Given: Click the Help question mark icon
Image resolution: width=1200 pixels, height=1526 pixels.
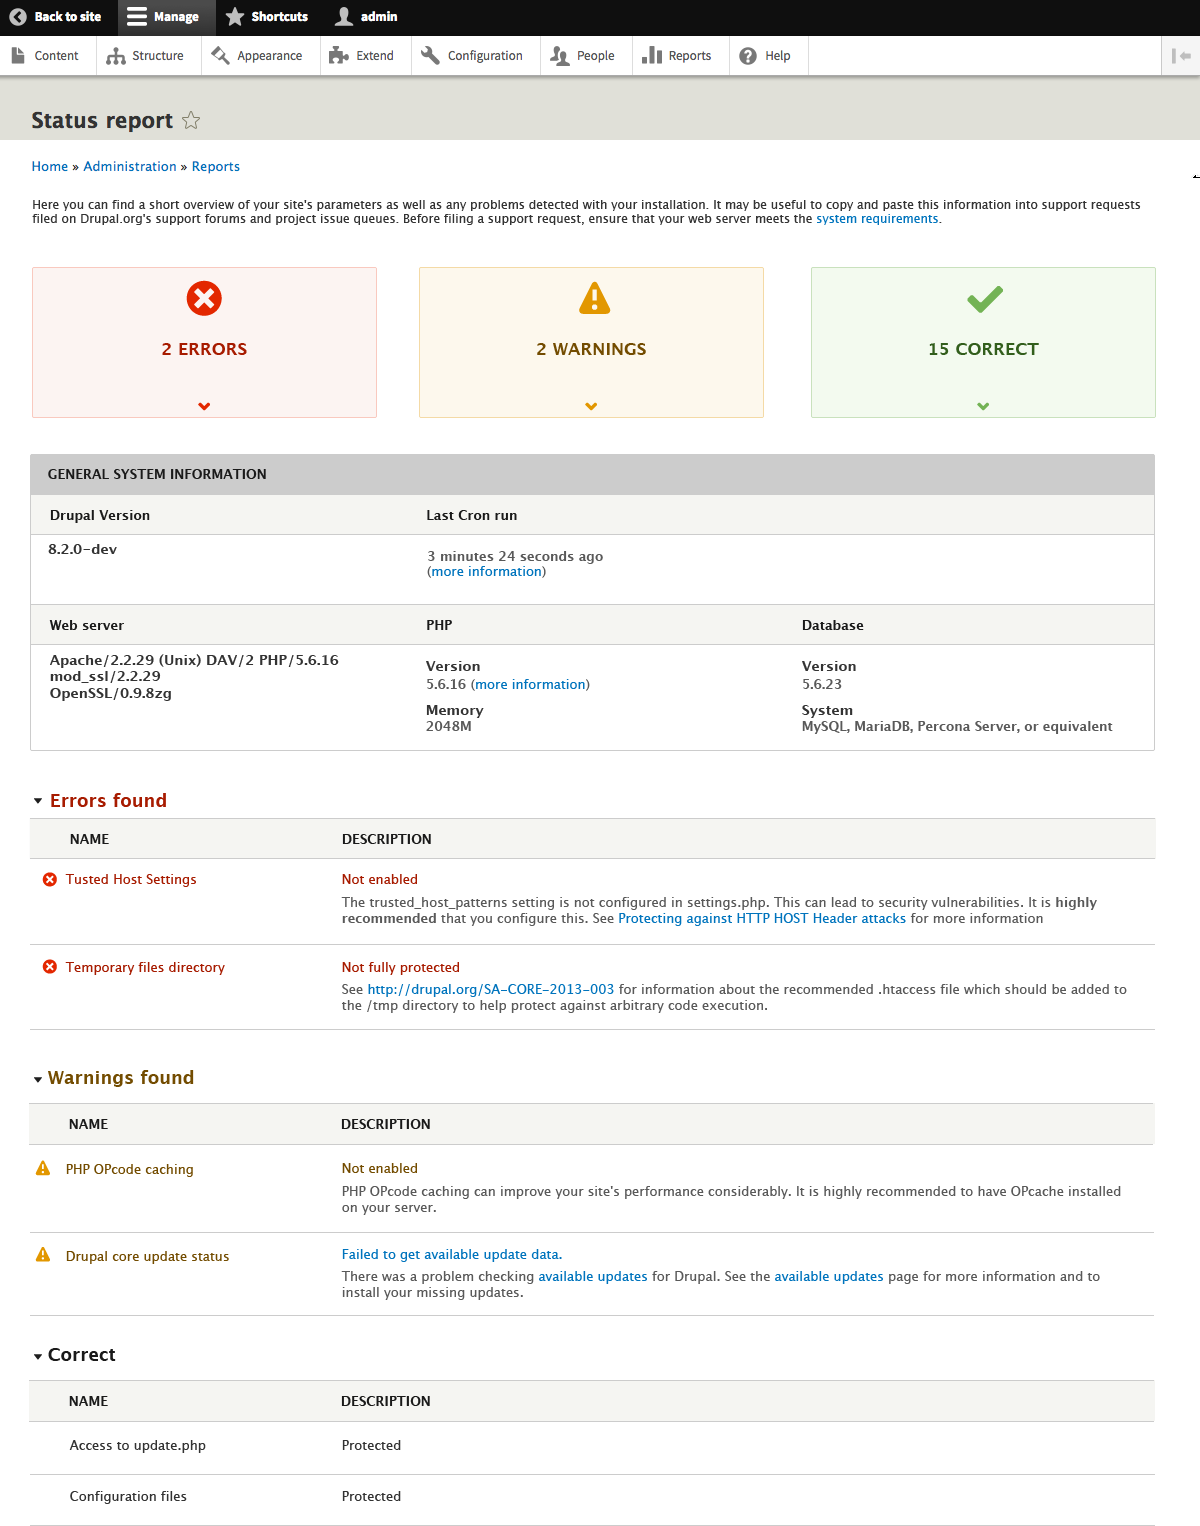Looking at the screenshot, I should [x=748, y=56].
